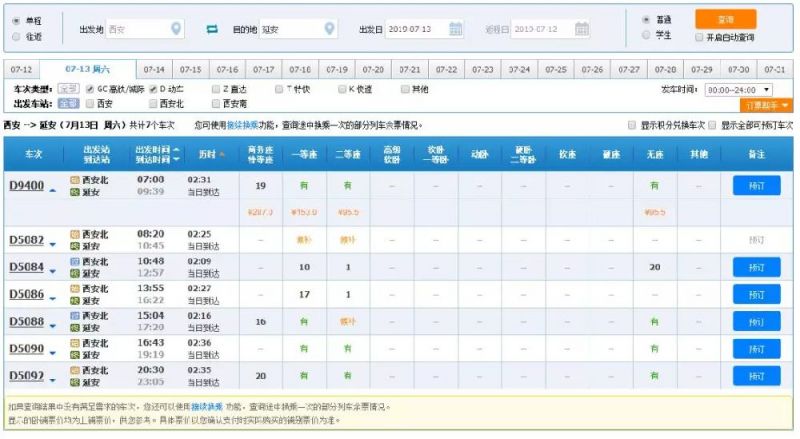800x439 pixels.
Task: Check the T 特快 checkbox
Action: pos(279,89)
